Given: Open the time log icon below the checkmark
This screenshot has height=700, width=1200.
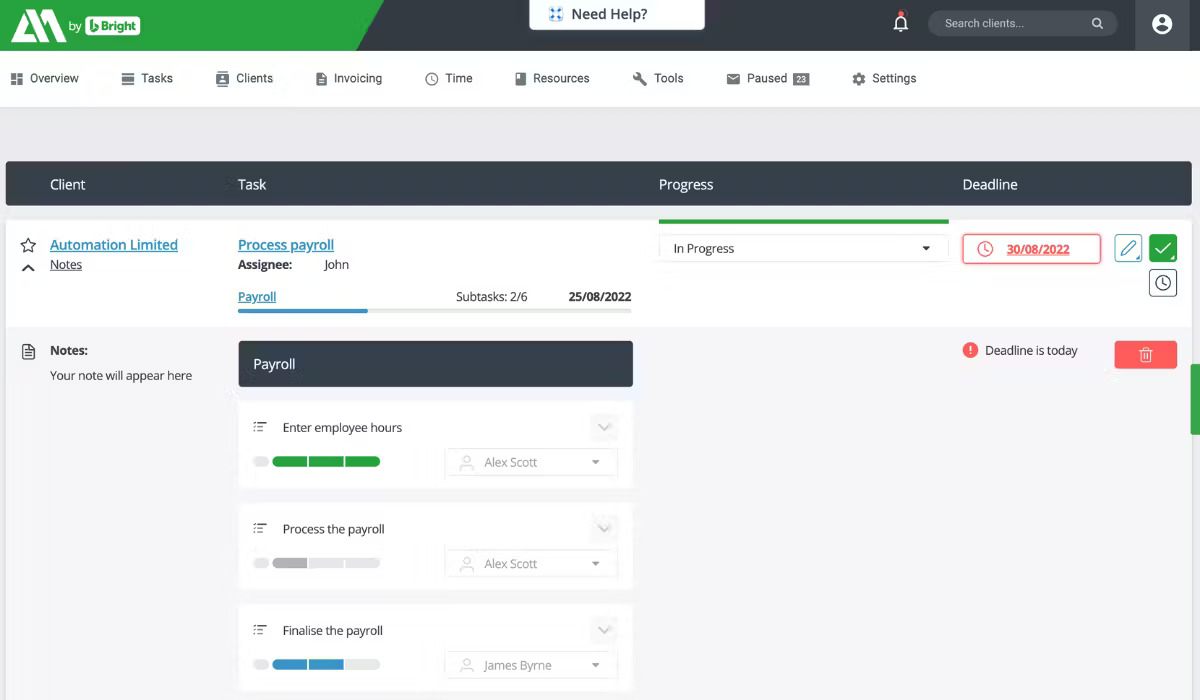Looking at the screenshot, I should pos(1162,283).
